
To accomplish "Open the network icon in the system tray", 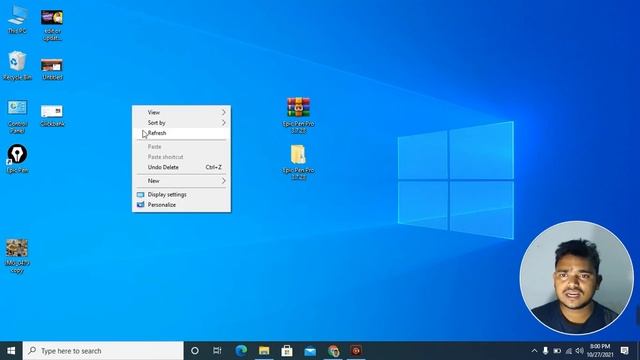I will click(x=568, y=351).
